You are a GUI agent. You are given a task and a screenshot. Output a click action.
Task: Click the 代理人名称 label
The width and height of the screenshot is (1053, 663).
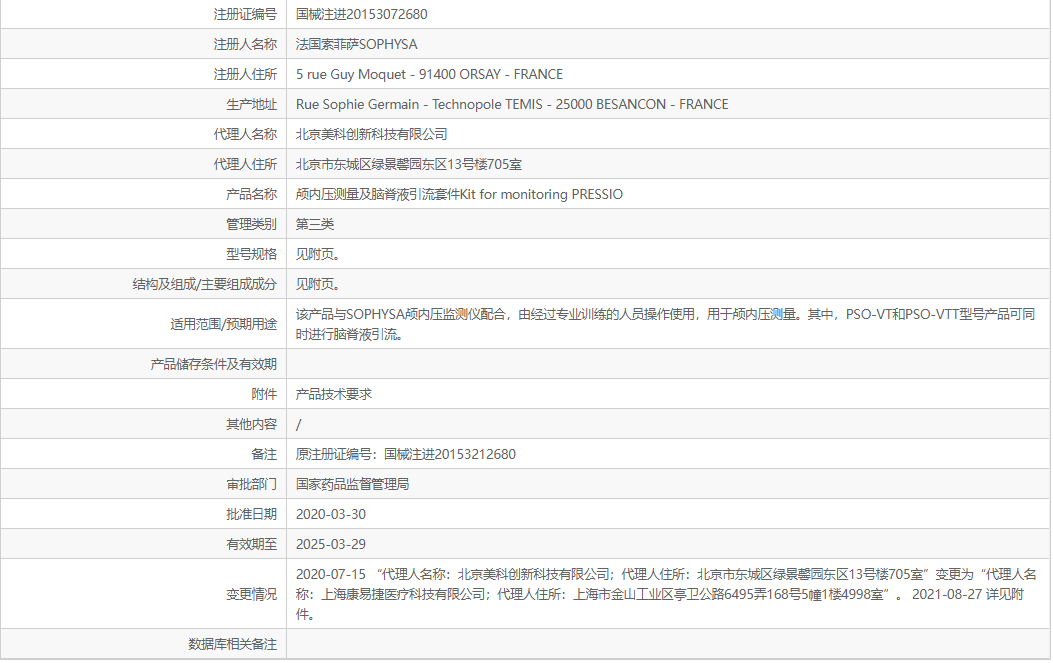click(245, 134)
